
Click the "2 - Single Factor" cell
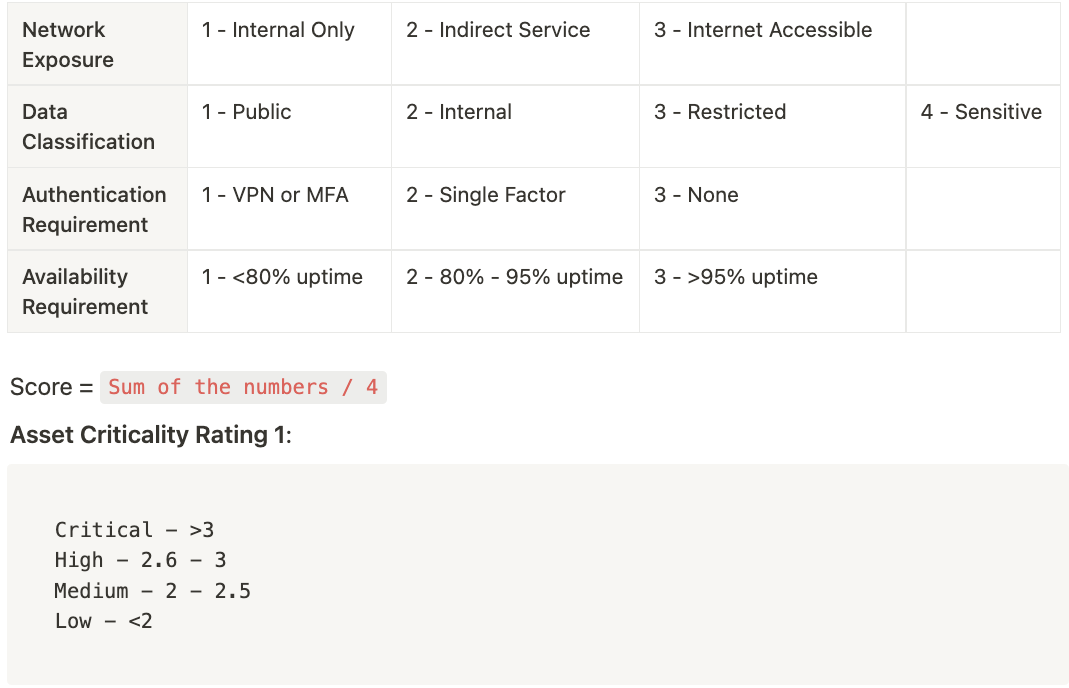coord(486,195)
